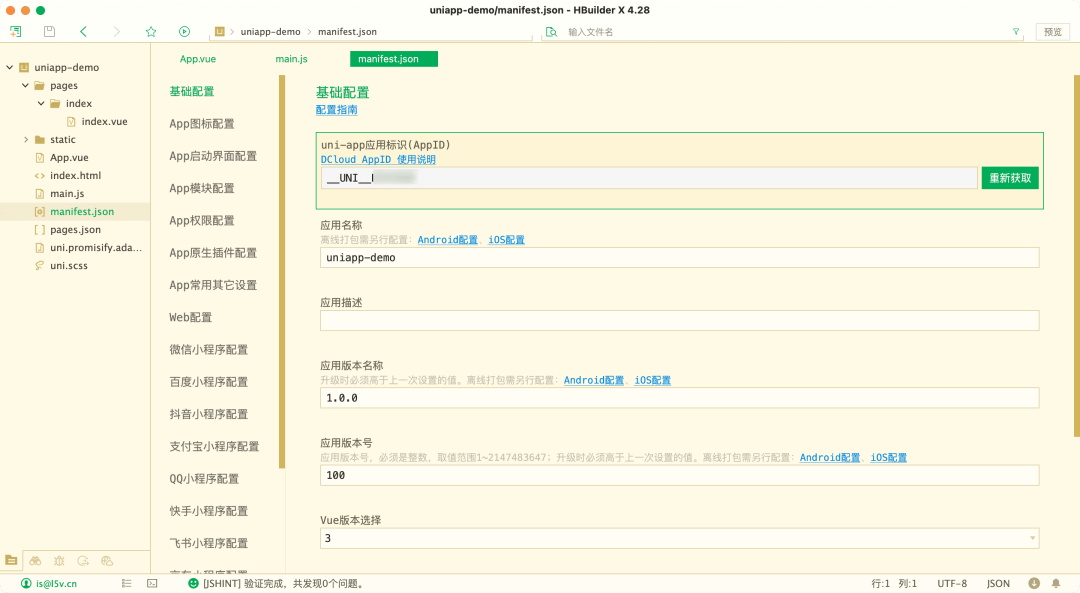
Task: Open the App模块配置 section
Action: pos(202,189)
